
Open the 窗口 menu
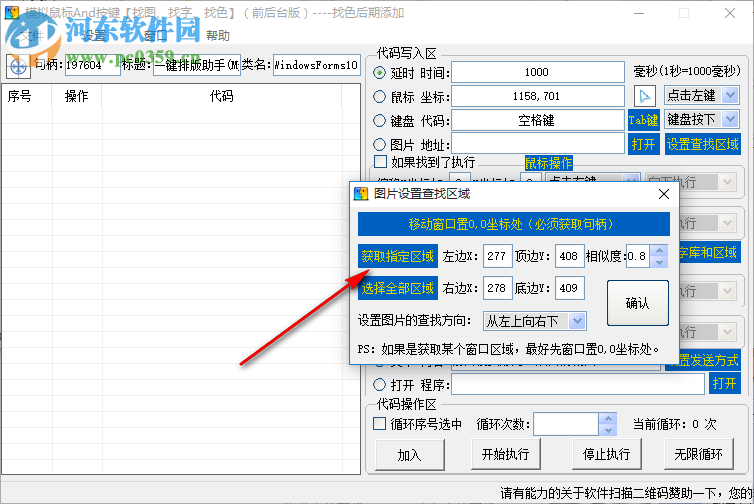[155, 36]
